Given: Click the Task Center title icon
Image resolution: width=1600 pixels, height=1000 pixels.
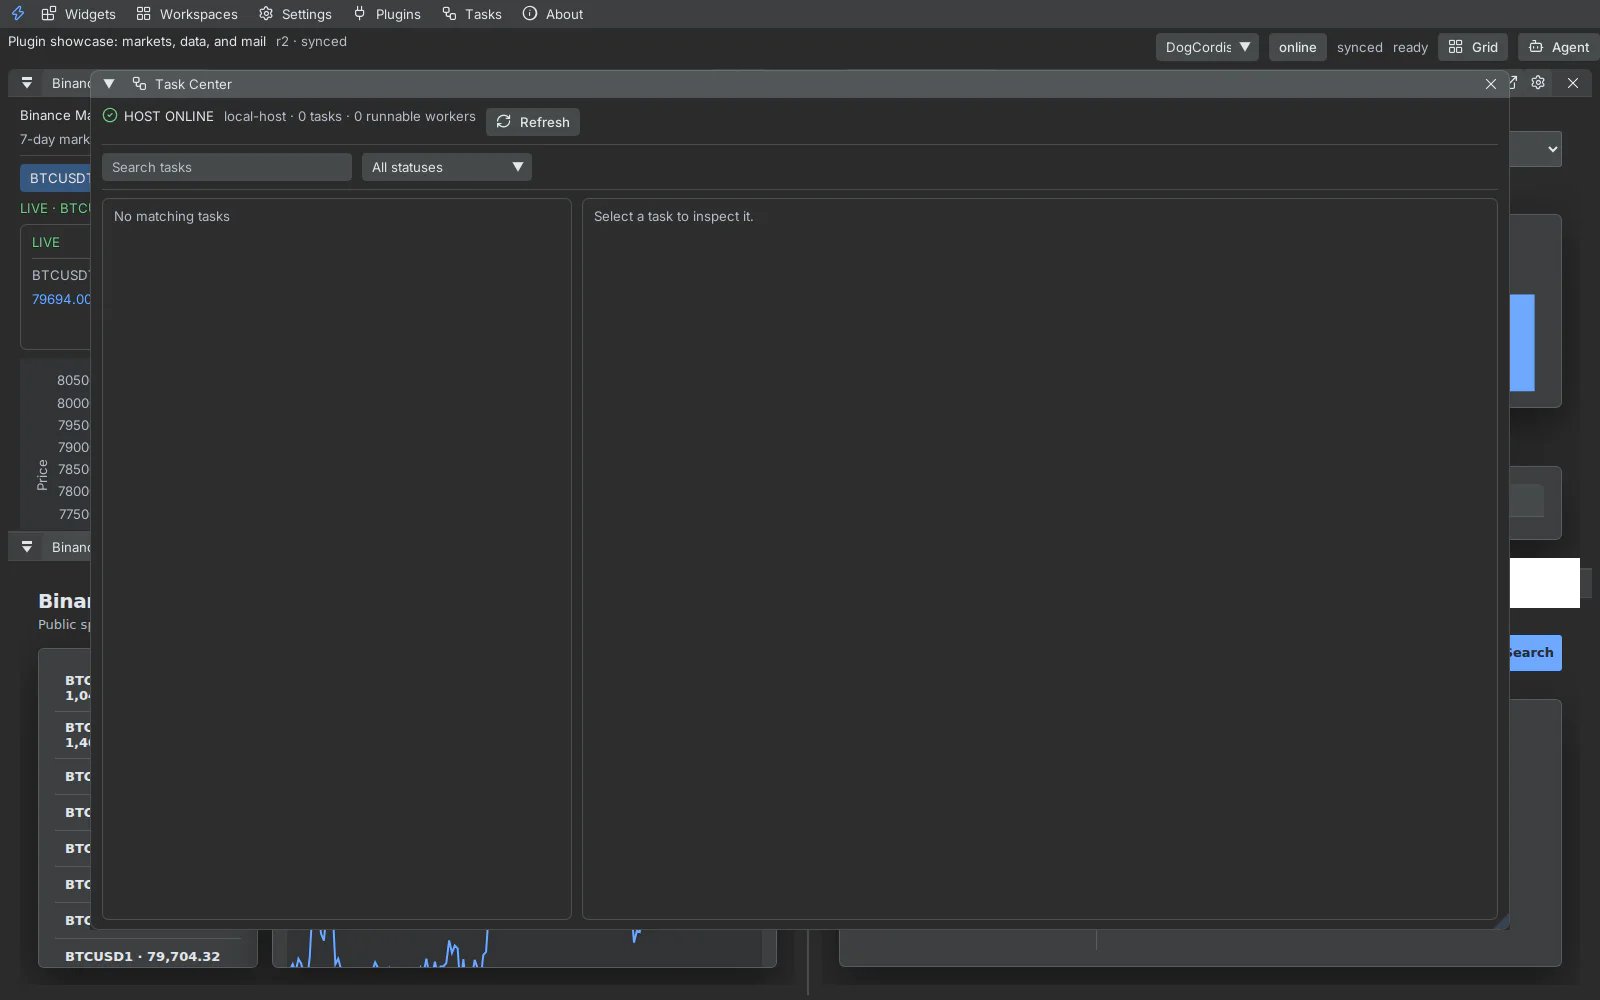Looking at the screenshot, I should pyautogui.click(x=139, y=84).
